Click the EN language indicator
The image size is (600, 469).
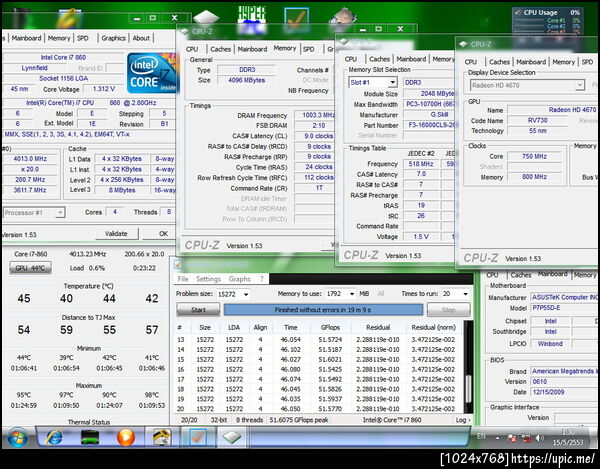click(x=481, y=436)
